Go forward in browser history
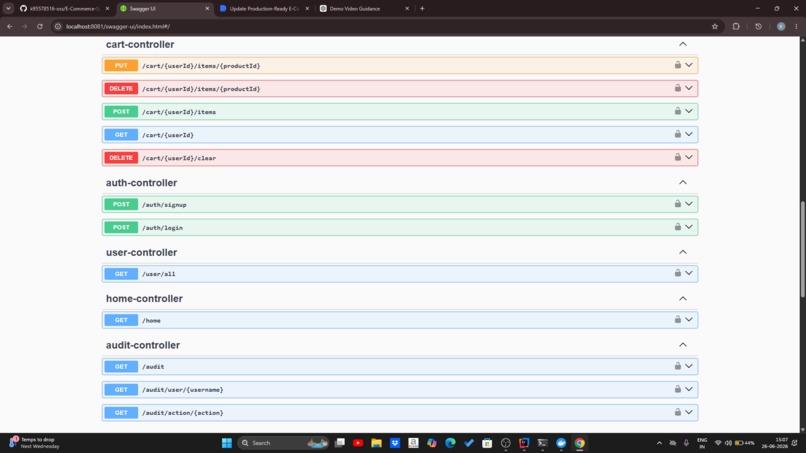Screen dimensions: 806x453 coord(25,26)
